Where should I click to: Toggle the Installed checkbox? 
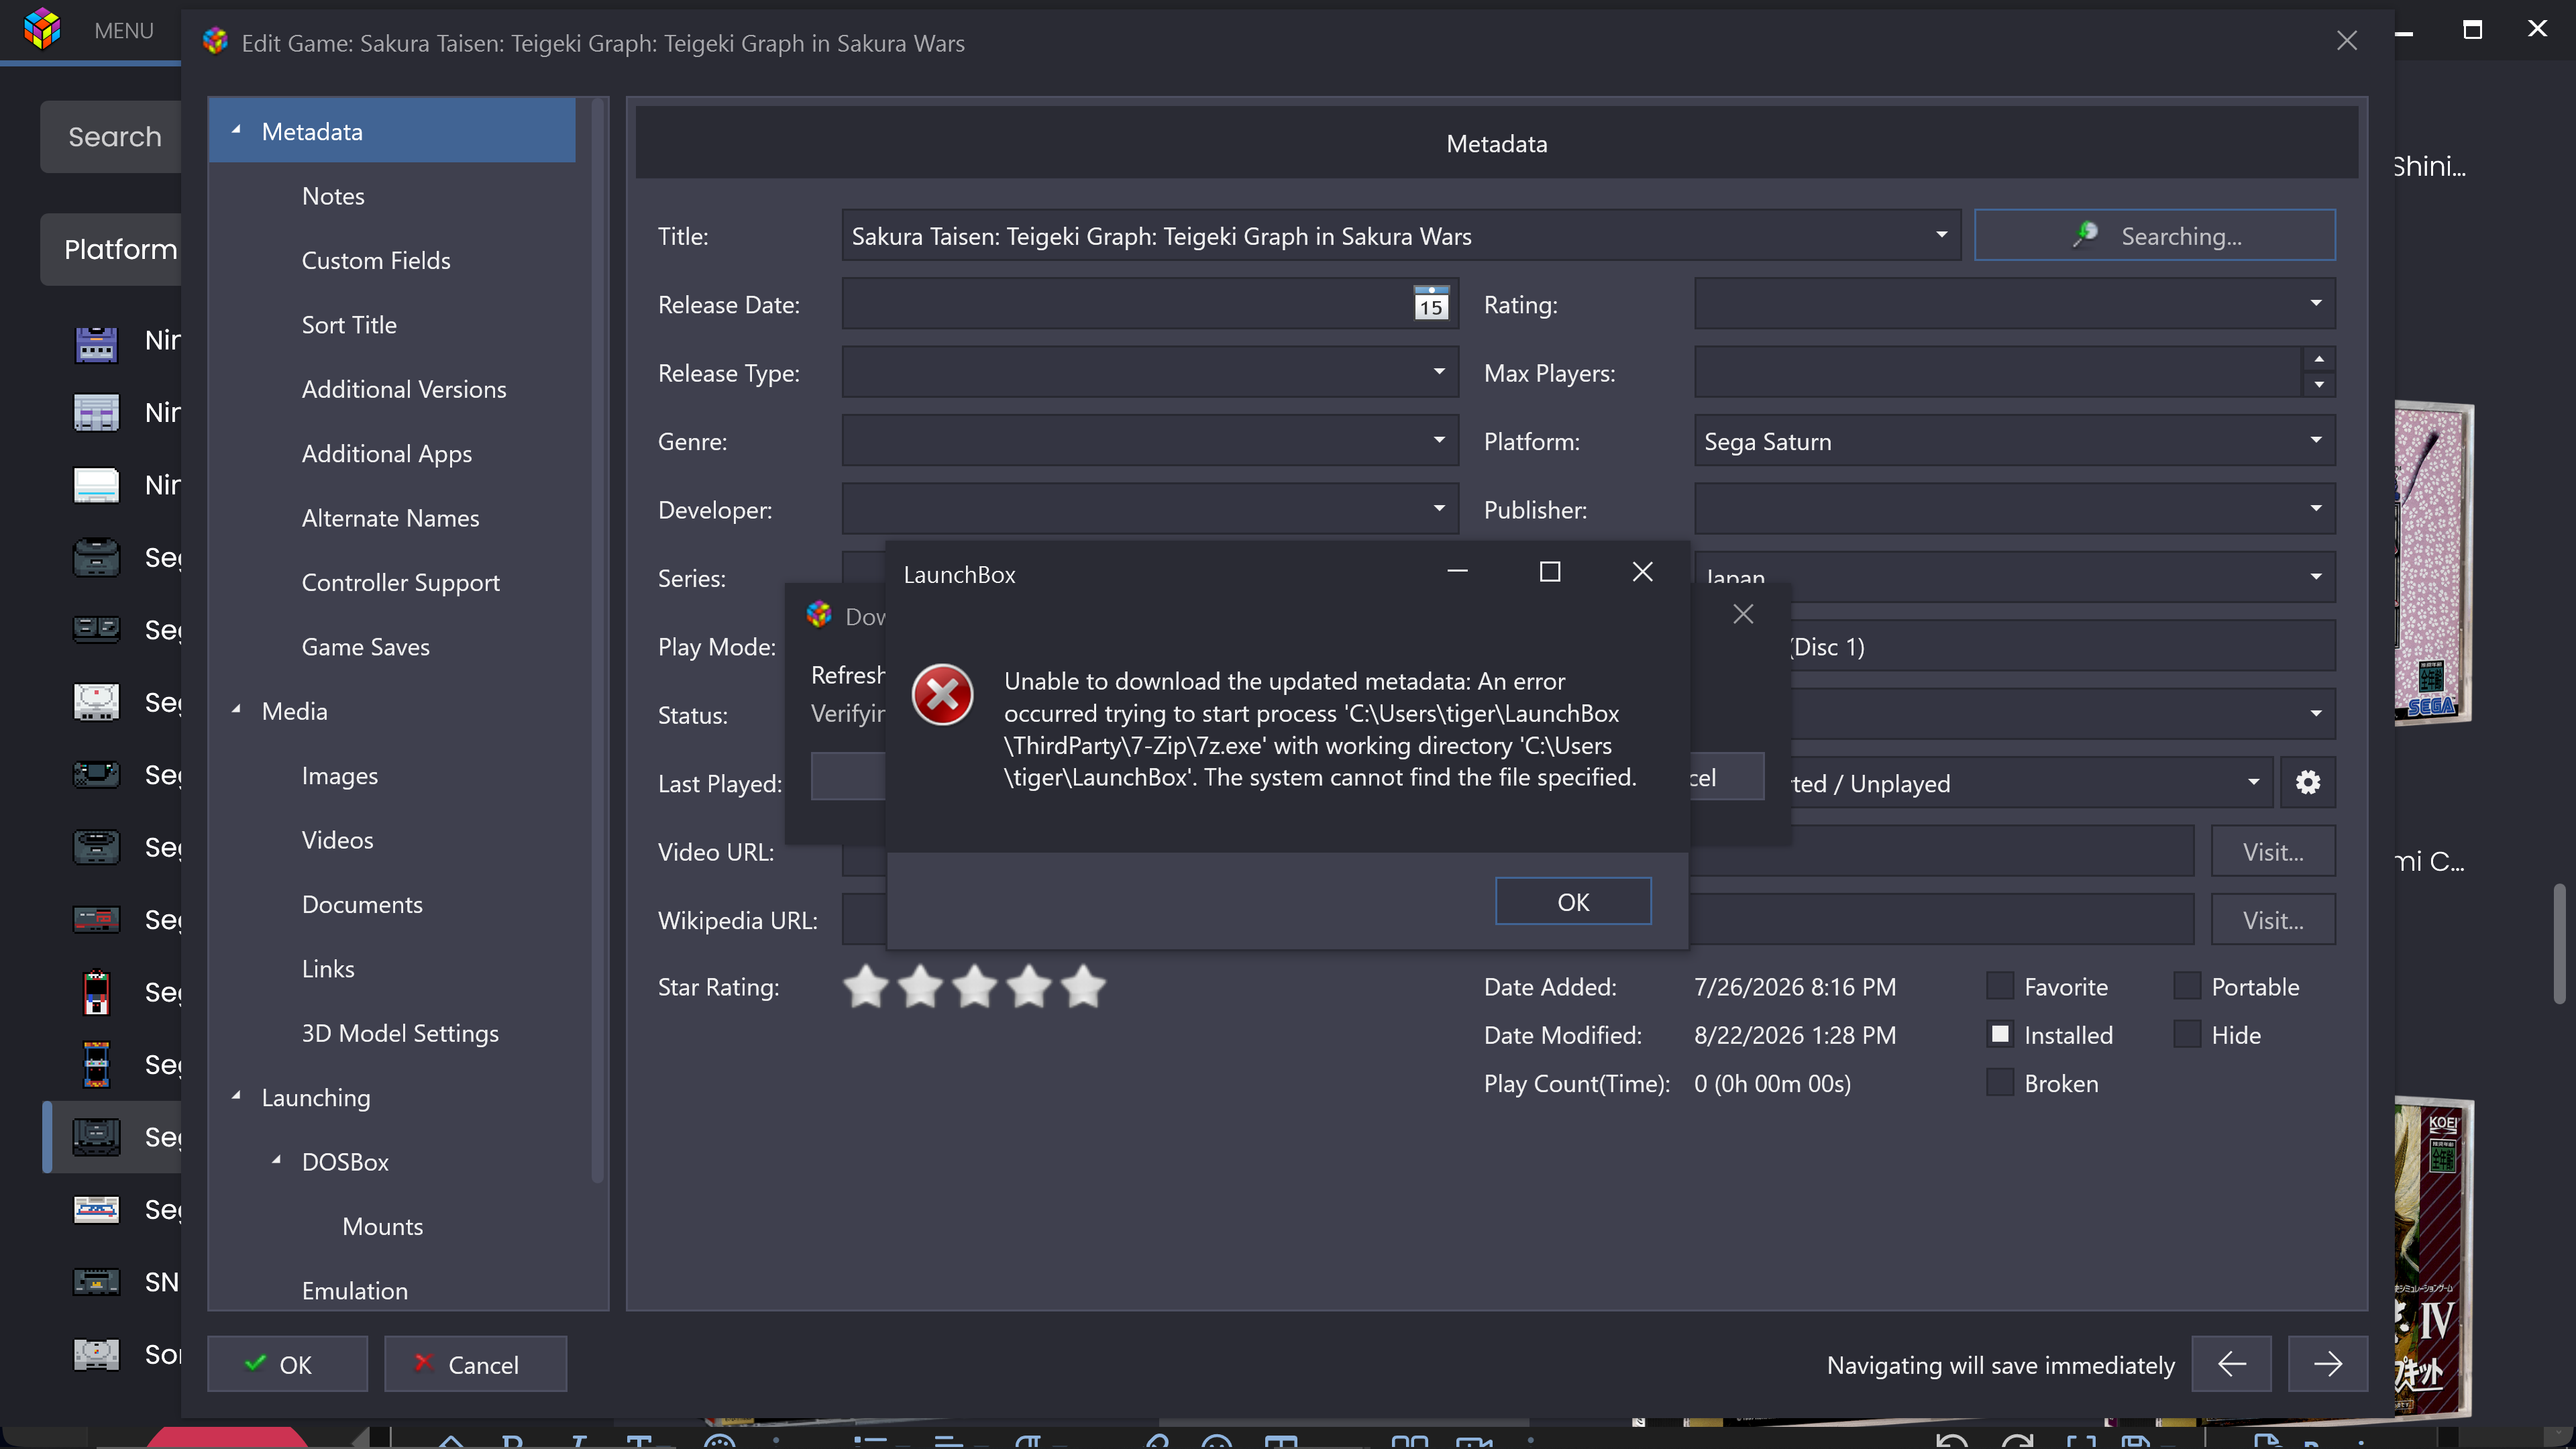pyautogui.click(x=2000, y=1035)
